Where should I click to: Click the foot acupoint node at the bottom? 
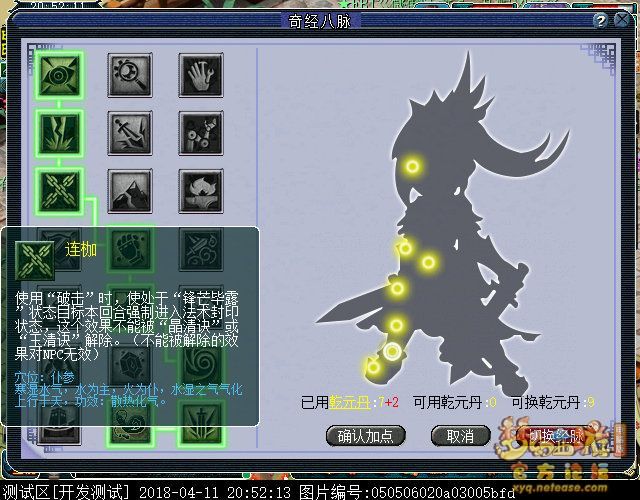(373, 367)
